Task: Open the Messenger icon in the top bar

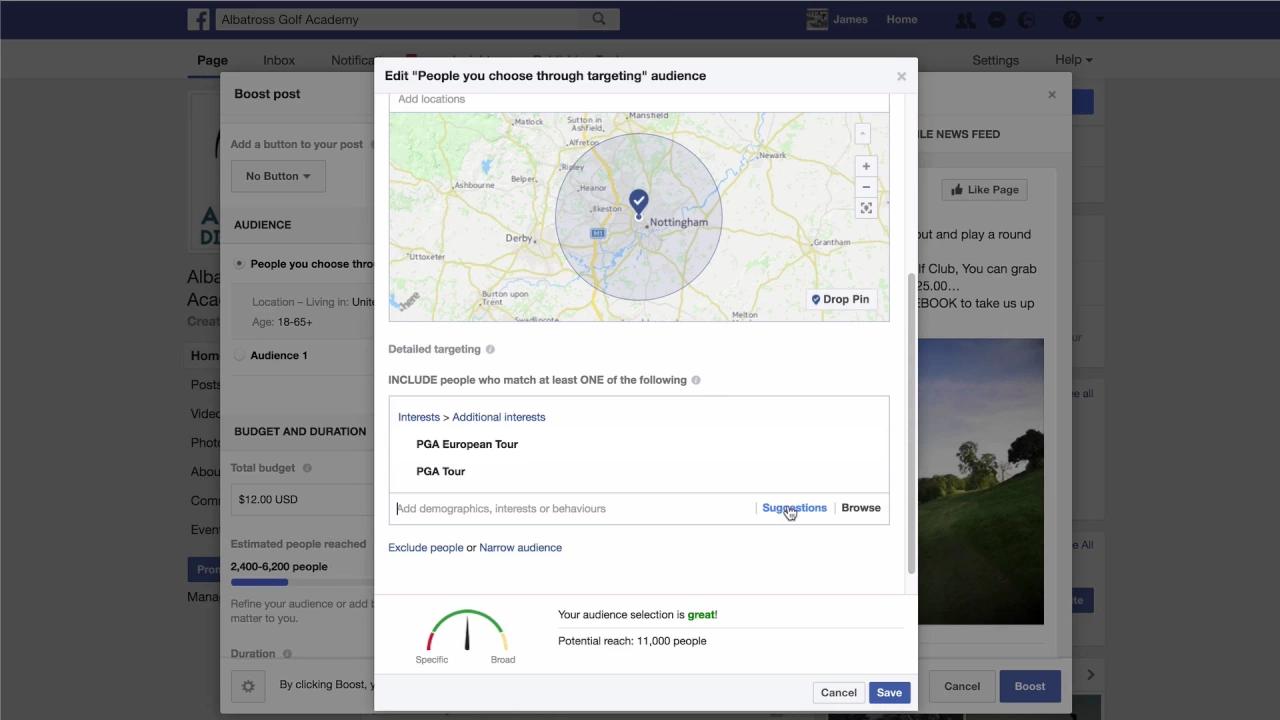Action: pos(996,19)
